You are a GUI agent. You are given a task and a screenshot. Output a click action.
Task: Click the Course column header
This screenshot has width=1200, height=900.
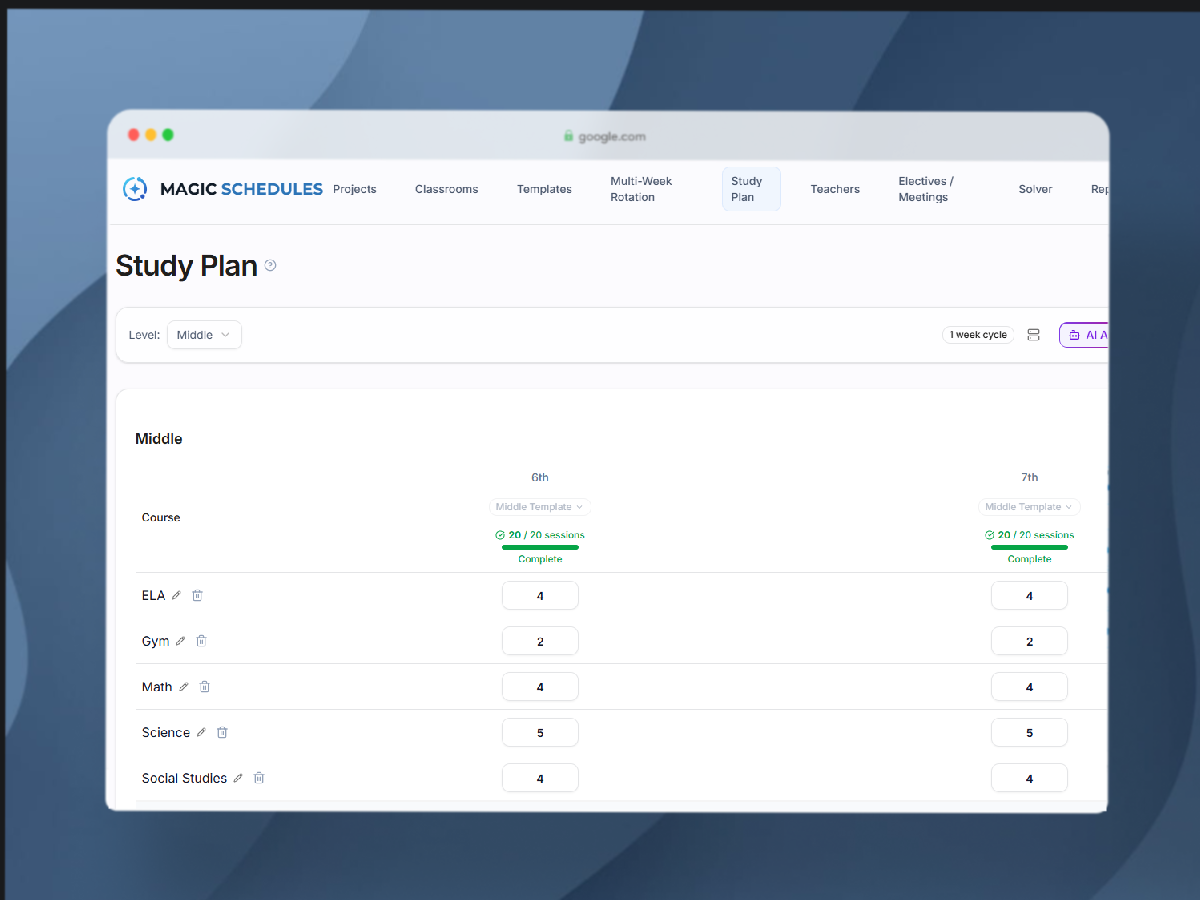(161, 517)
